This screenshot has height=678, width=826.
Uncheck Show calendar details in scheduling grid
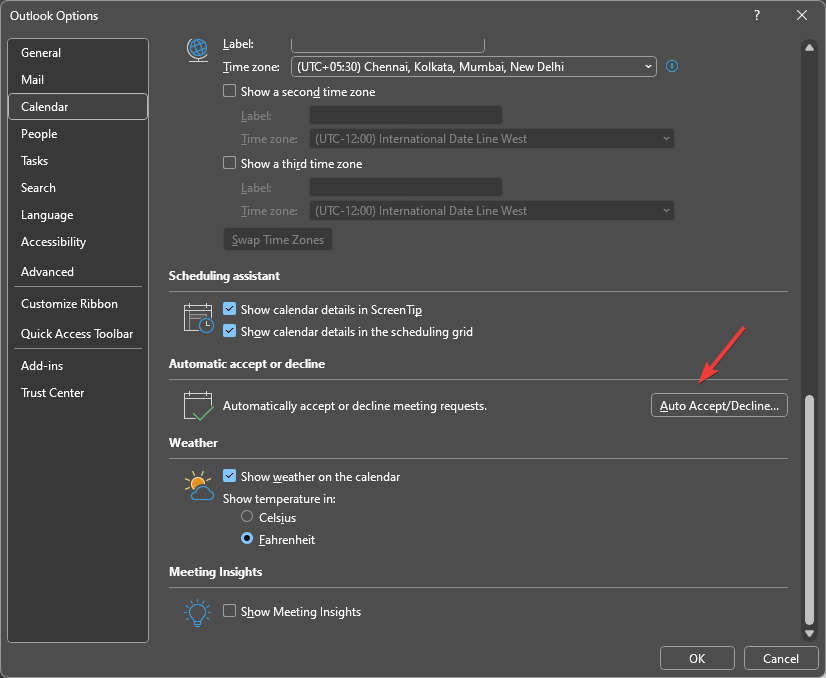(x=229, y=331)
